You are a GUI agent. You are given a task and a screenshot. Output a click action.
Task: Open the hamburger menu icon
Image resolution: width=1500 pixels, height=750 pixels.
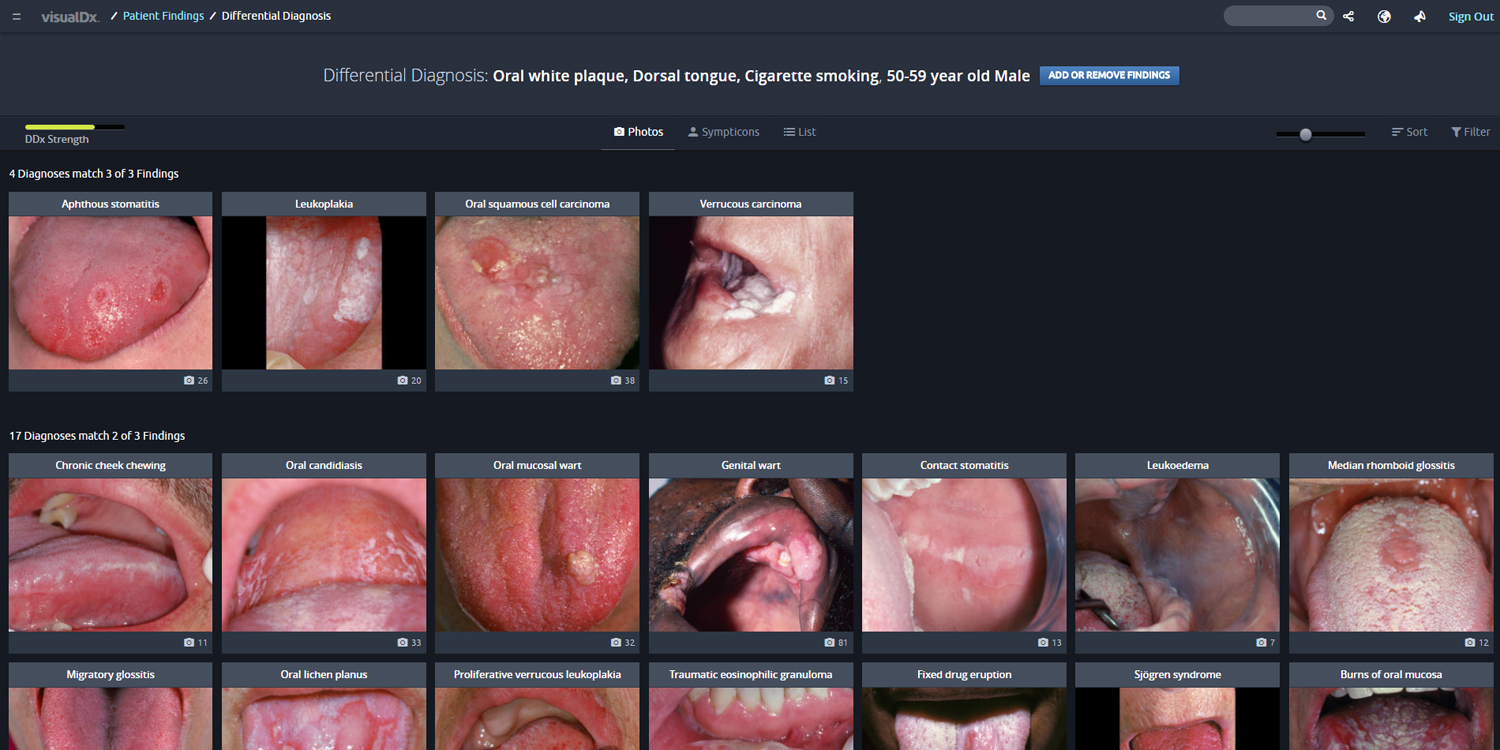pyautogui.click(x=16, y=16)
